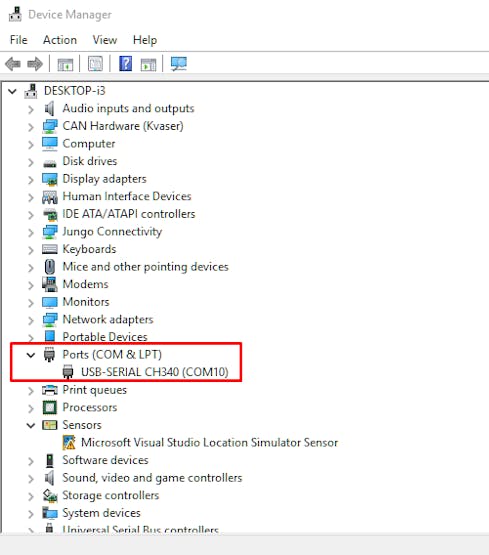The image size is (489, 555).
Task: Expand the Display adapters category
Action: (31, 180)
